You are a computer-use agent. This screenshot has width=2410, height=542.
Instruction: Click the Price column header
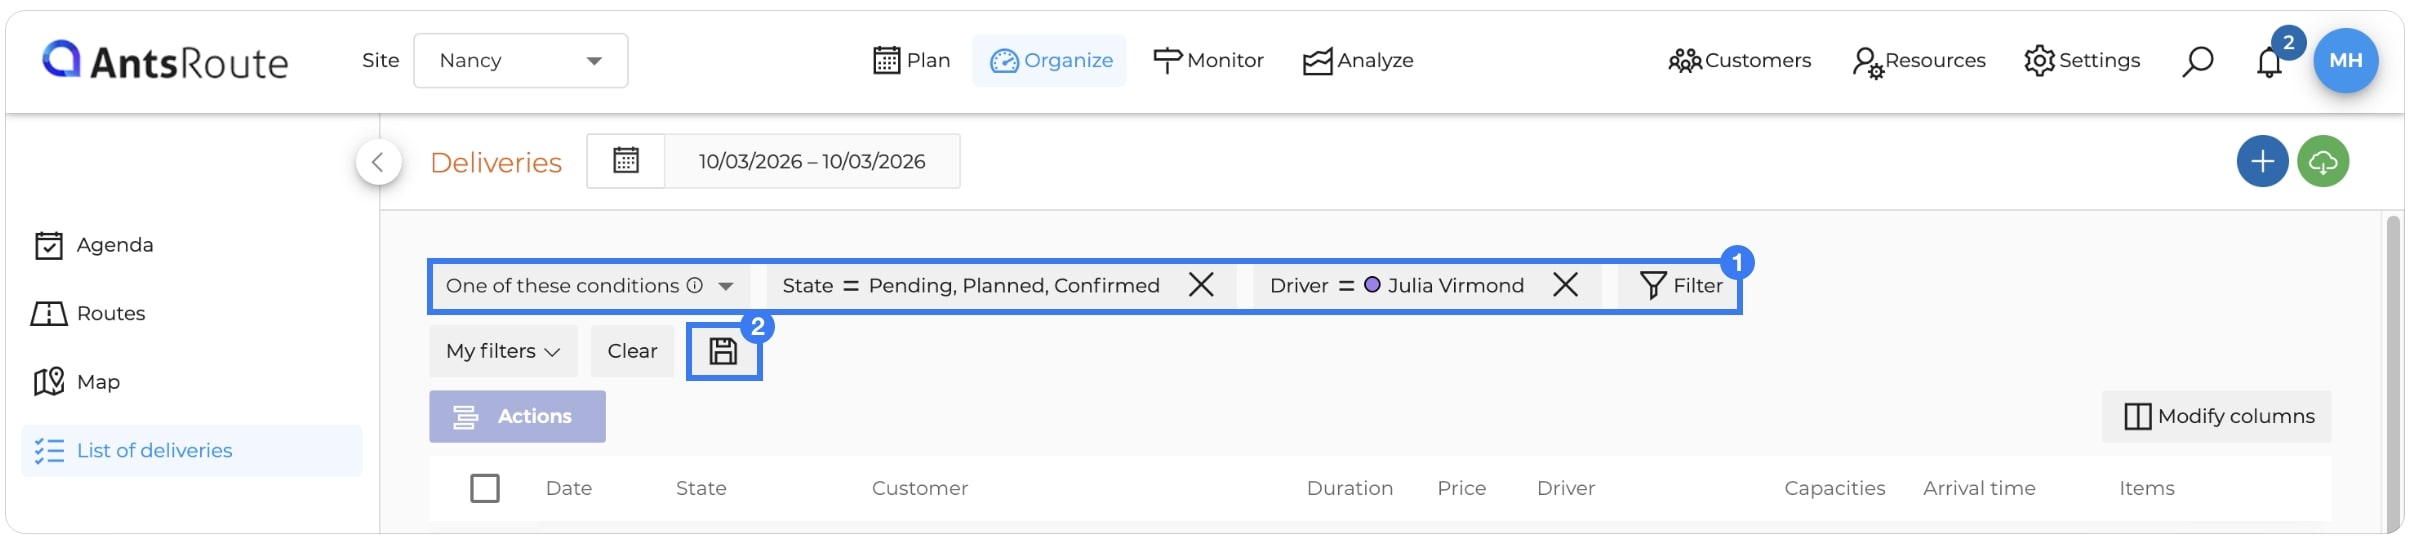point(1462,489)
